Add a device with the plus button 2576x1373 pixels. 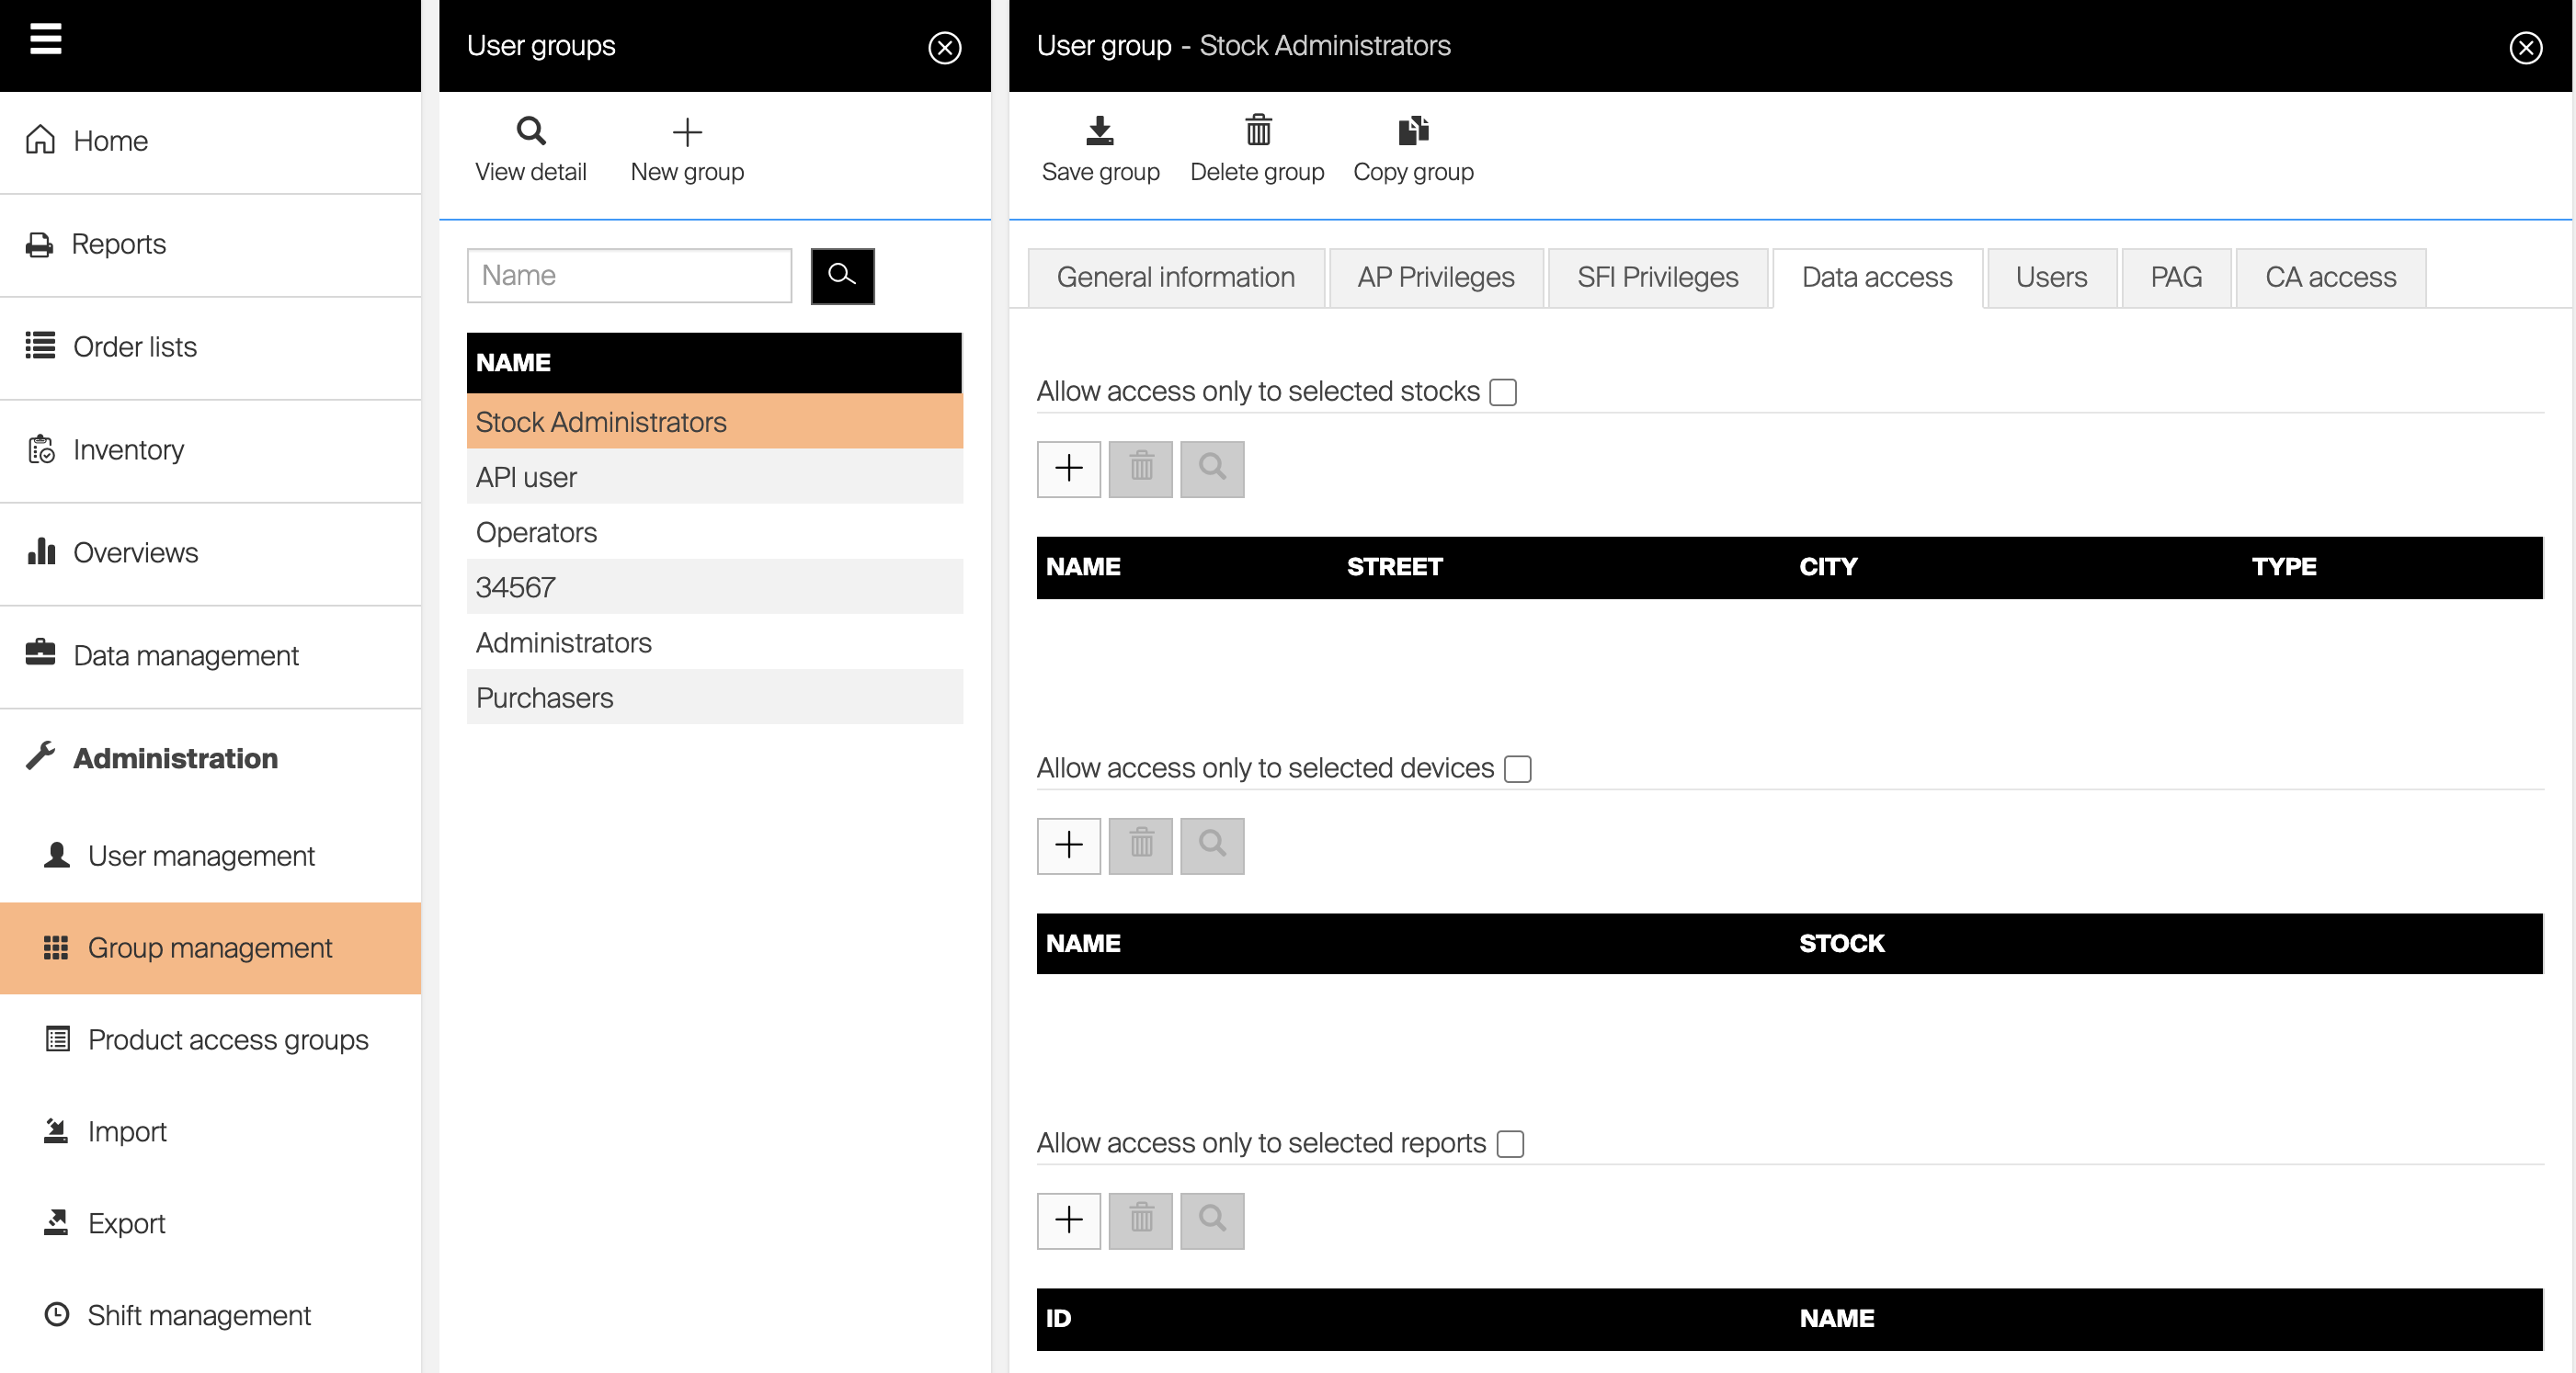point(1068,845)
